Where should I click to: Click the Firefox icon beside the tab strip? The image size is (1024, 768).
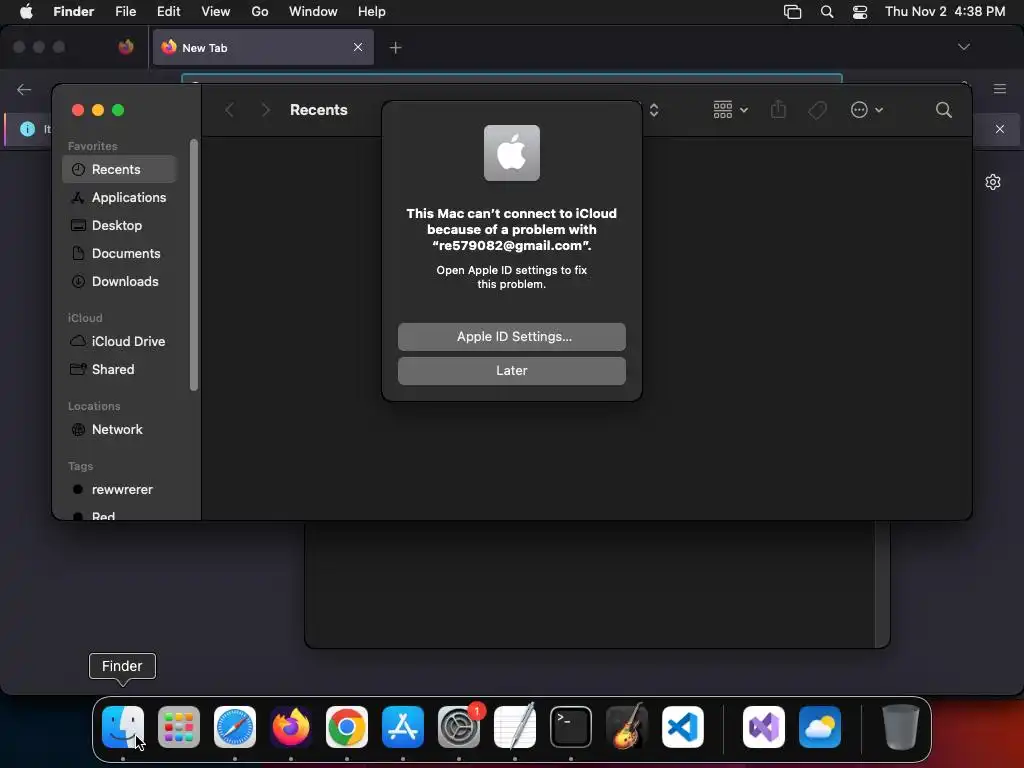coord(126,47)
